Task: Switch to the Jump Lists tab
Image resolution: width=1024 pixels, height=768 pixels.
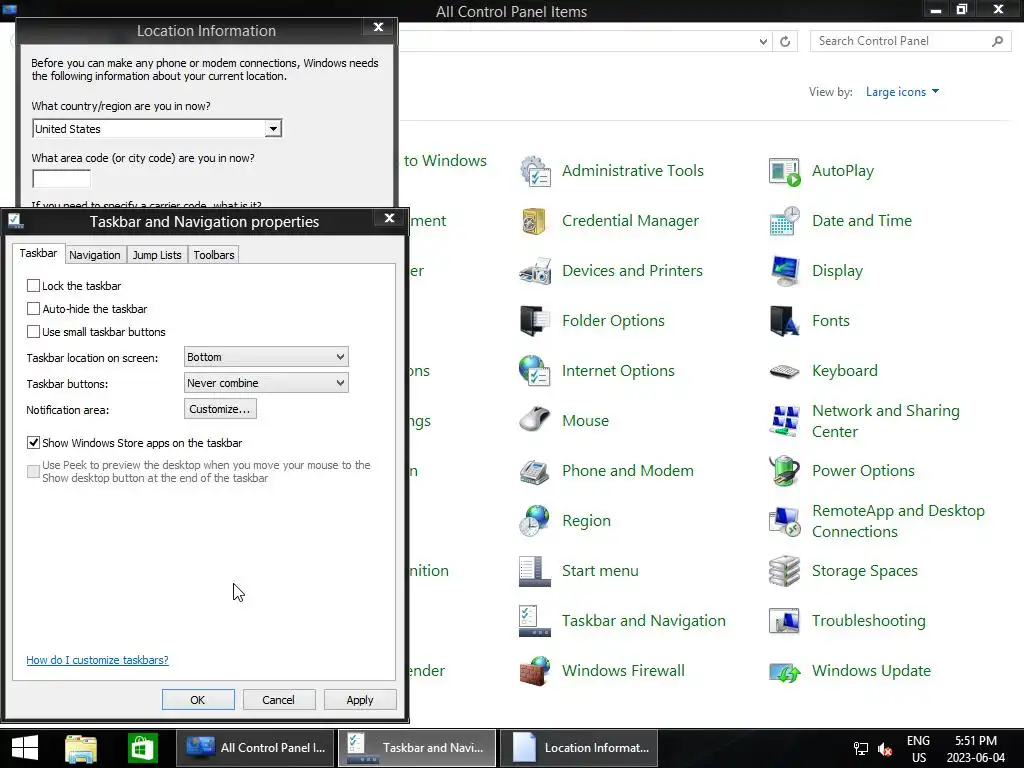Action: 157,255
